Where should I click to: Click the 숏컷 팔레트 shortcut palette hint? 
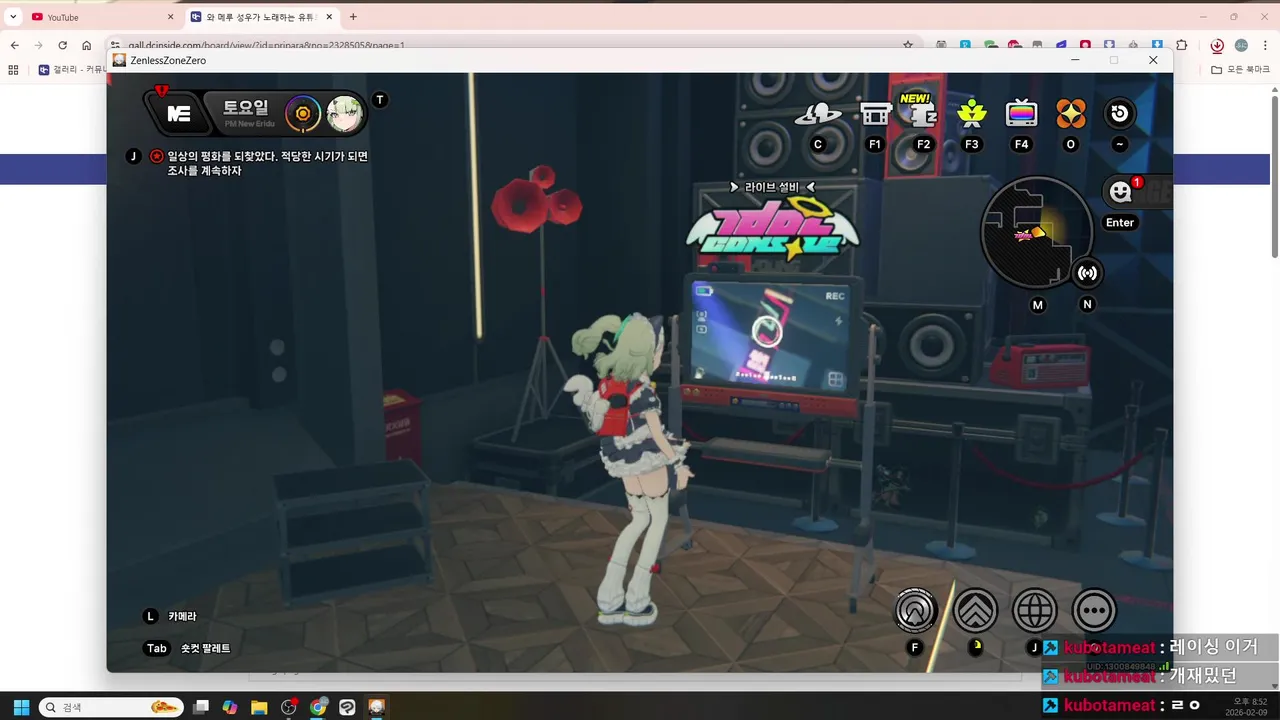[x=205, y=648]
